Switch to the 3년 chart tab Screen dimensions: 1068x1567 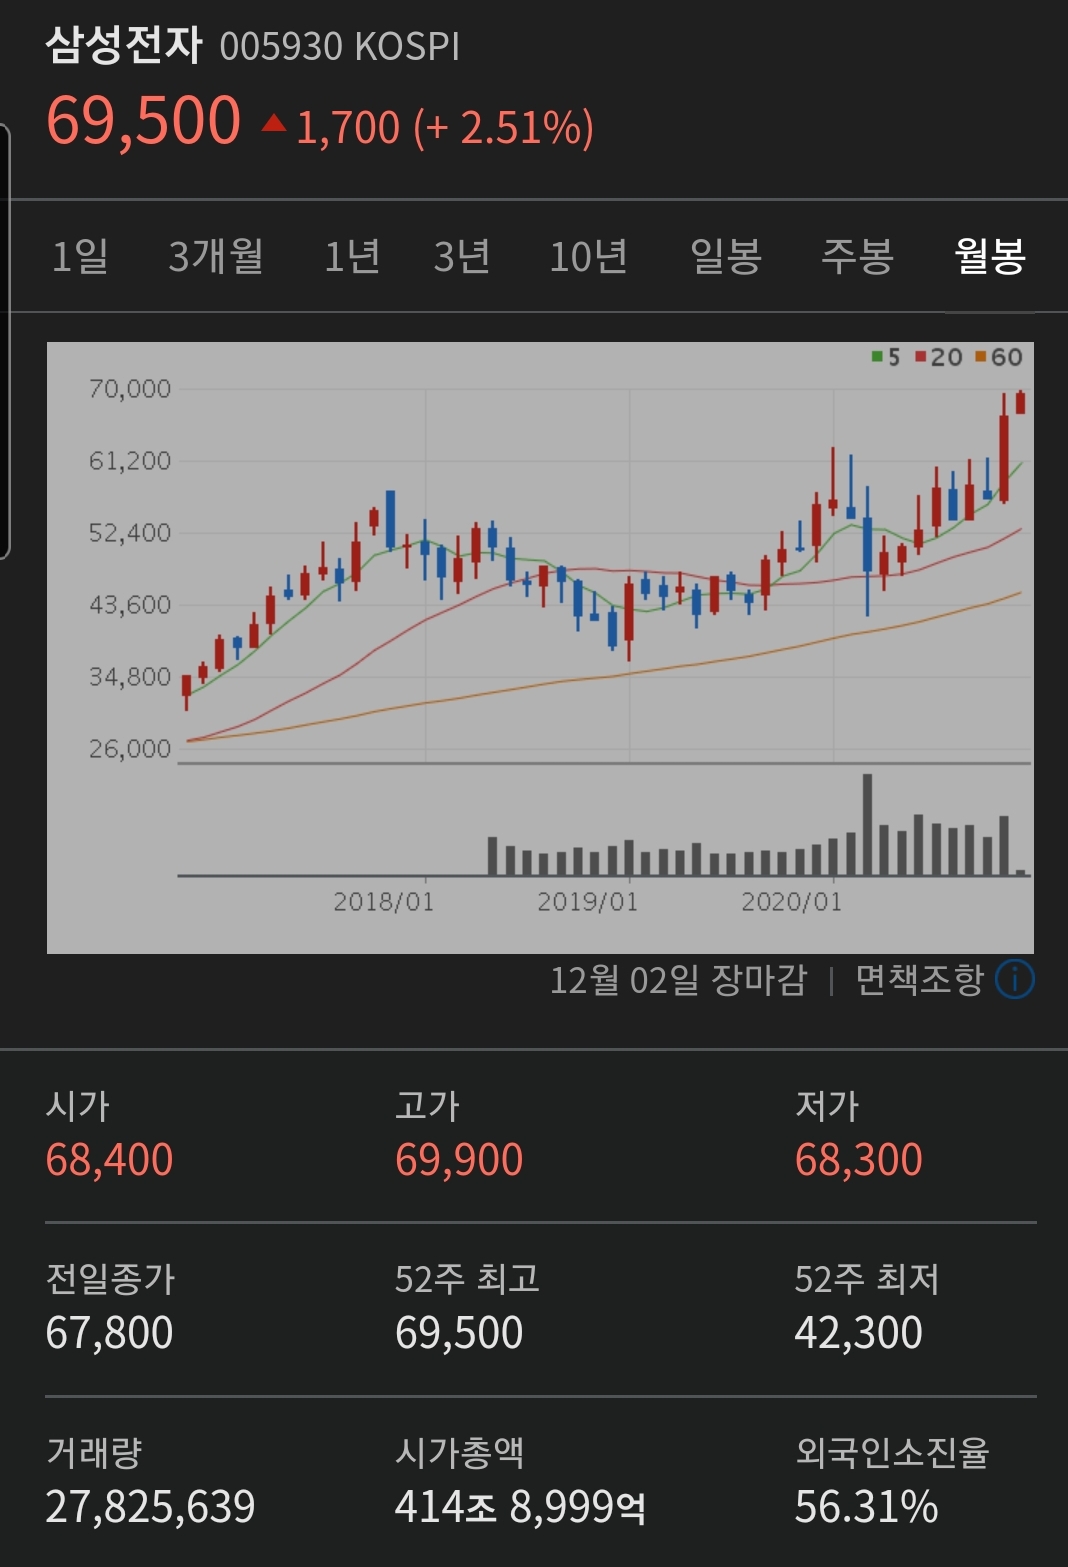tap(462, 257)
